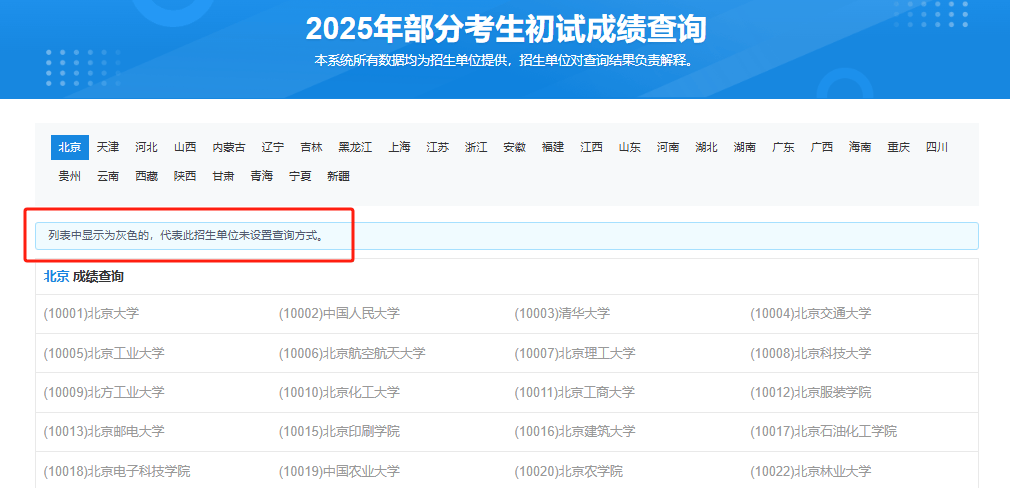
Task: Choose 山西 from the province list
Action: [x=185, y=147]
